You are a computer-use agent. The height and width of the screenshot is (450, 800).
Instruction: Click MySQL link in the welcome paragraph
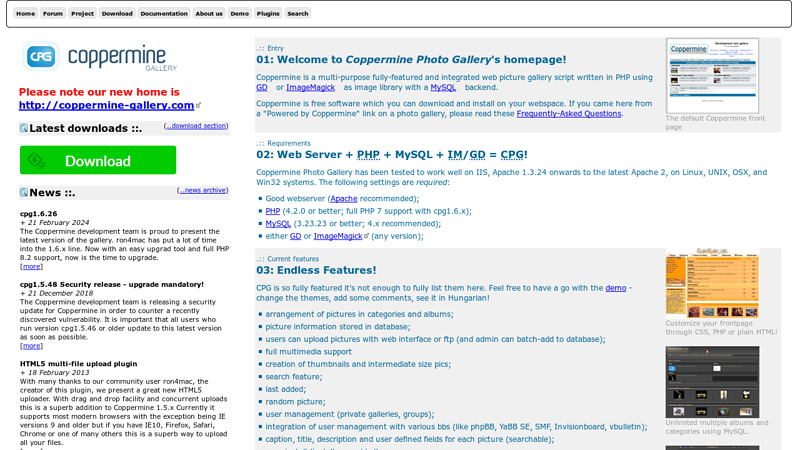coord(443,87)
